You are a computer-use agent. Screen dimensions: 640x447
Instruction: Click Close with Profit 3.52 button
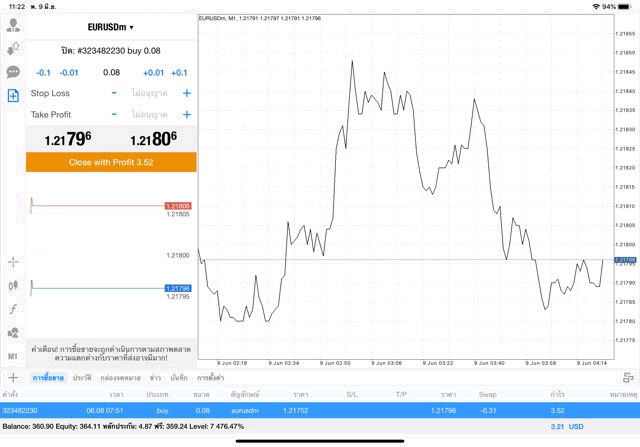tap(111, 162)
